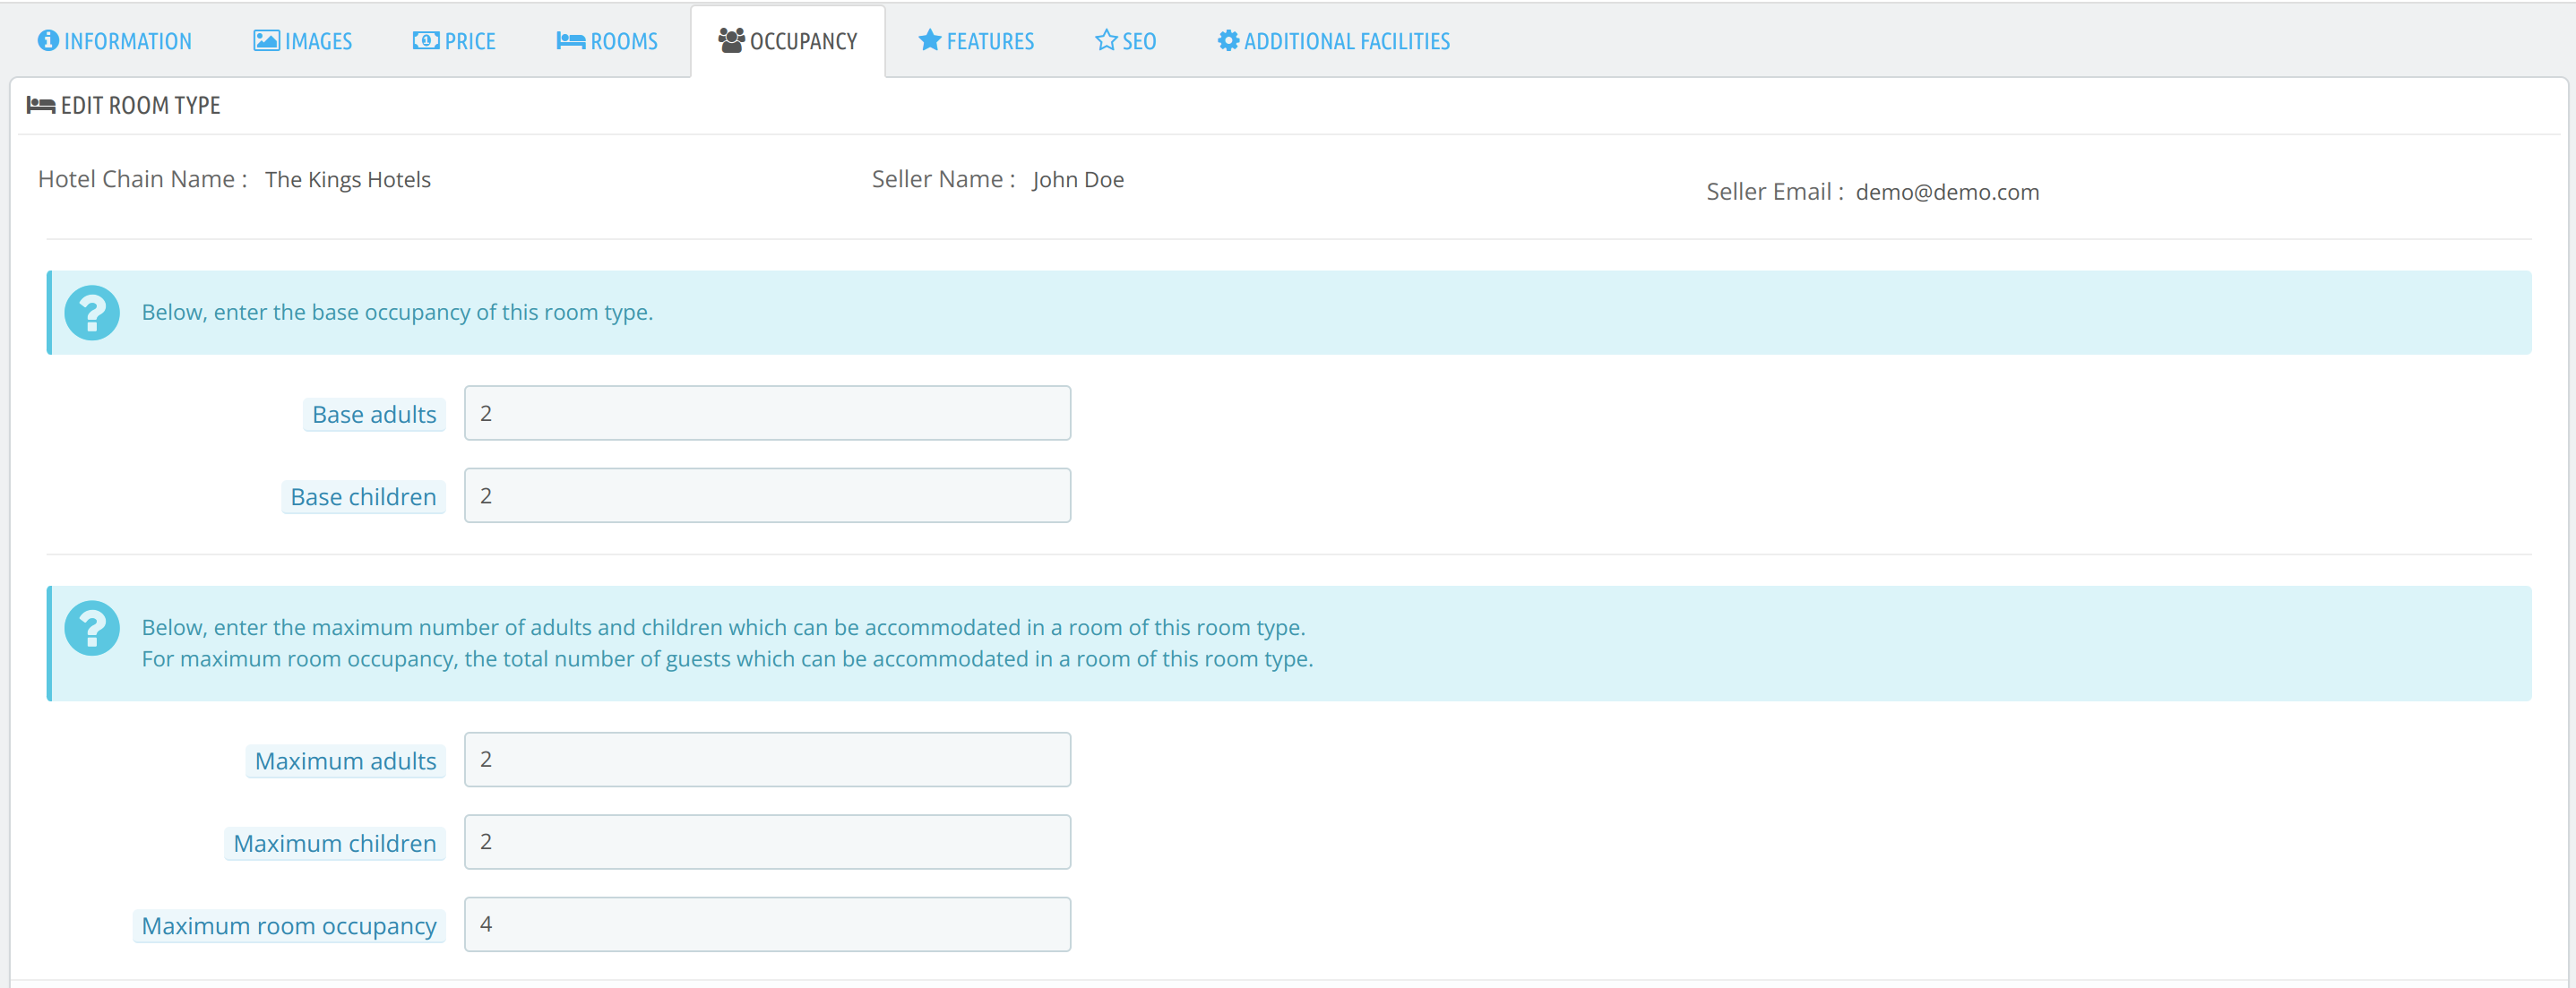
Task: Click the Information tab info icon
Action: click(48, 40)
